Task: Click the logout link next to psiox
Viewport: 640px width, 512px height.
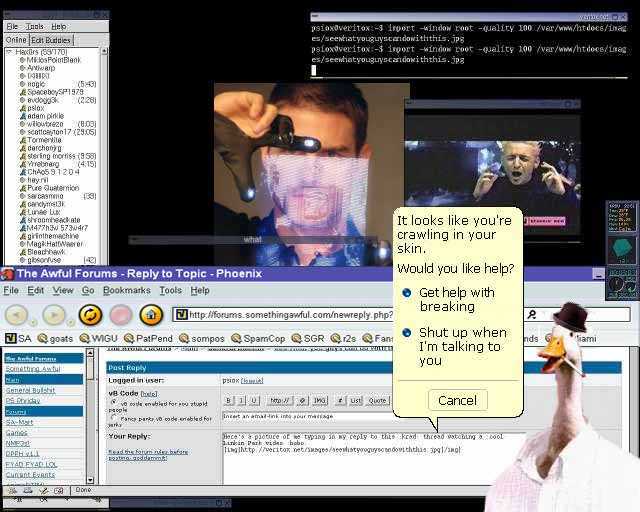Action: coord(252,381)
